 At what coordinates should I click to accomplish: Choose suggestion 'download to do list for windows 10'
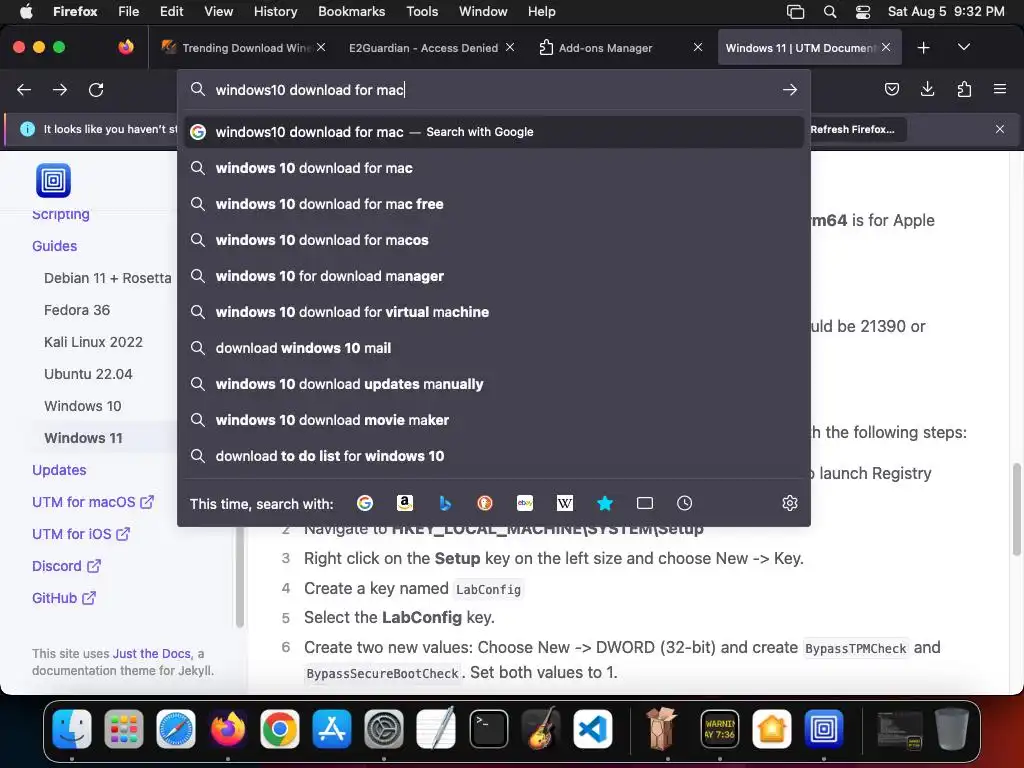494,456
